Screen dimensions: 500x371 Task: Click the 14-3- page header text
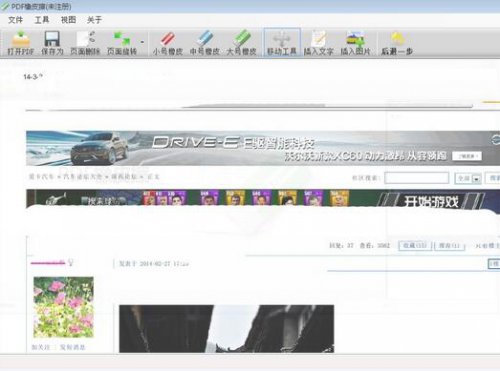33,77
